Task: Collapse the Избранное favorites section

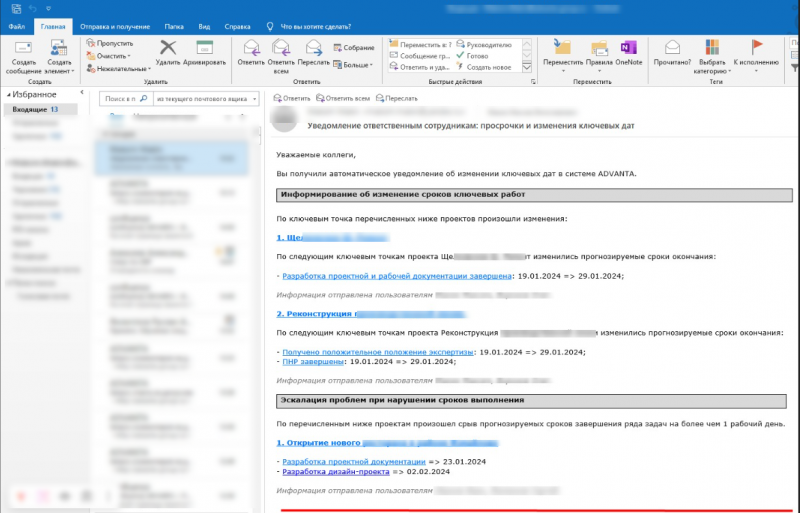Action: pyautogui.click(x=8, y=94)
